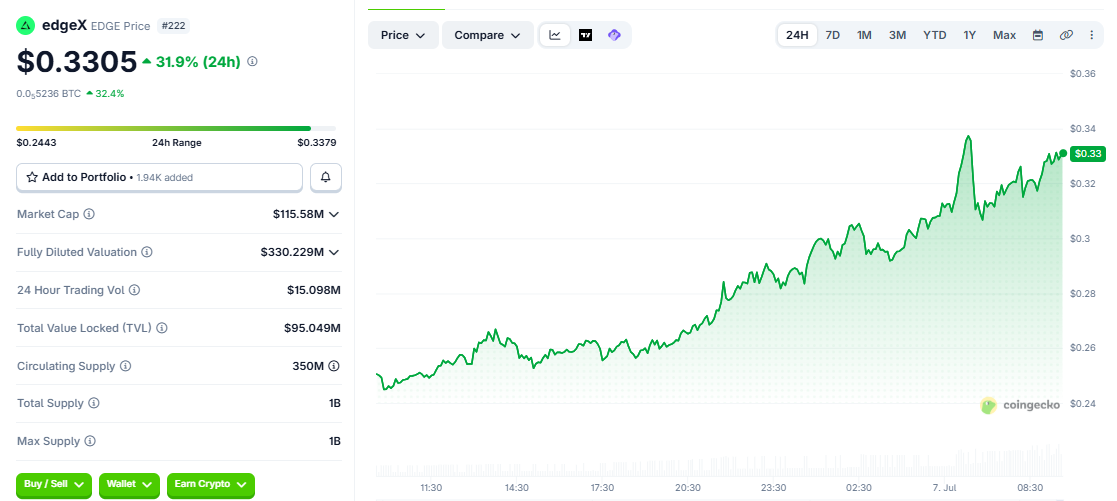
Task: Open the calendar date range picker
Action: [x=1038, y=35]
